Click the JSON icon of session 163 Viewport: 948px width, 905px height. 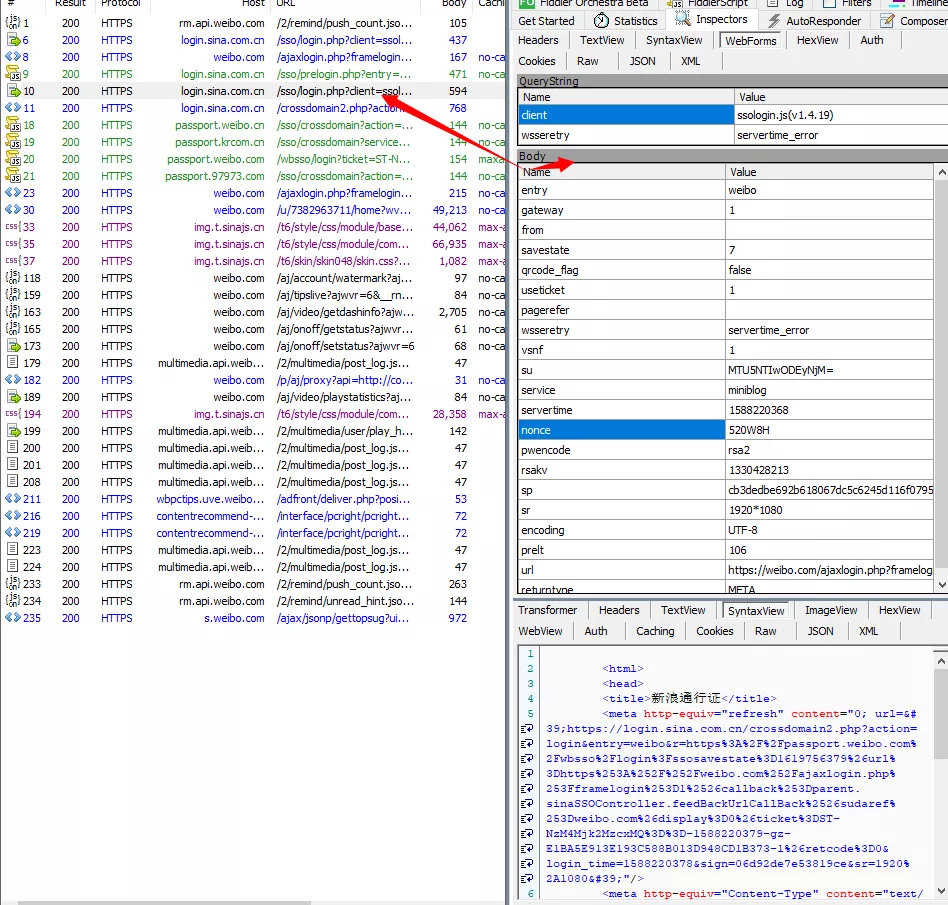click(x=12, y=312)
